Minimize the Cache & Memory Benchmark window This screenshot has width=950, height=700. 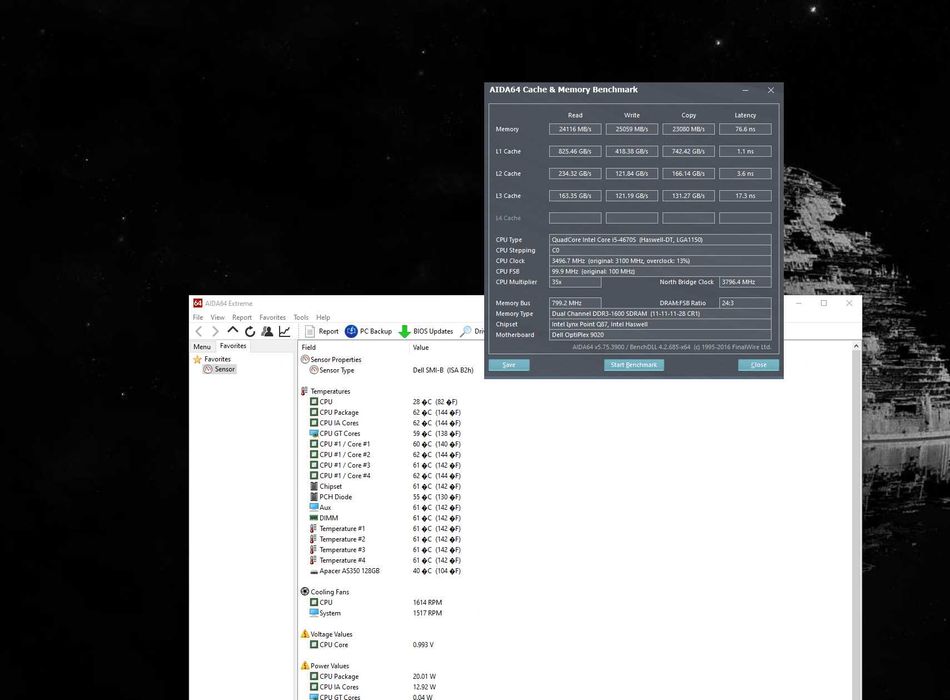pos(745,90)
